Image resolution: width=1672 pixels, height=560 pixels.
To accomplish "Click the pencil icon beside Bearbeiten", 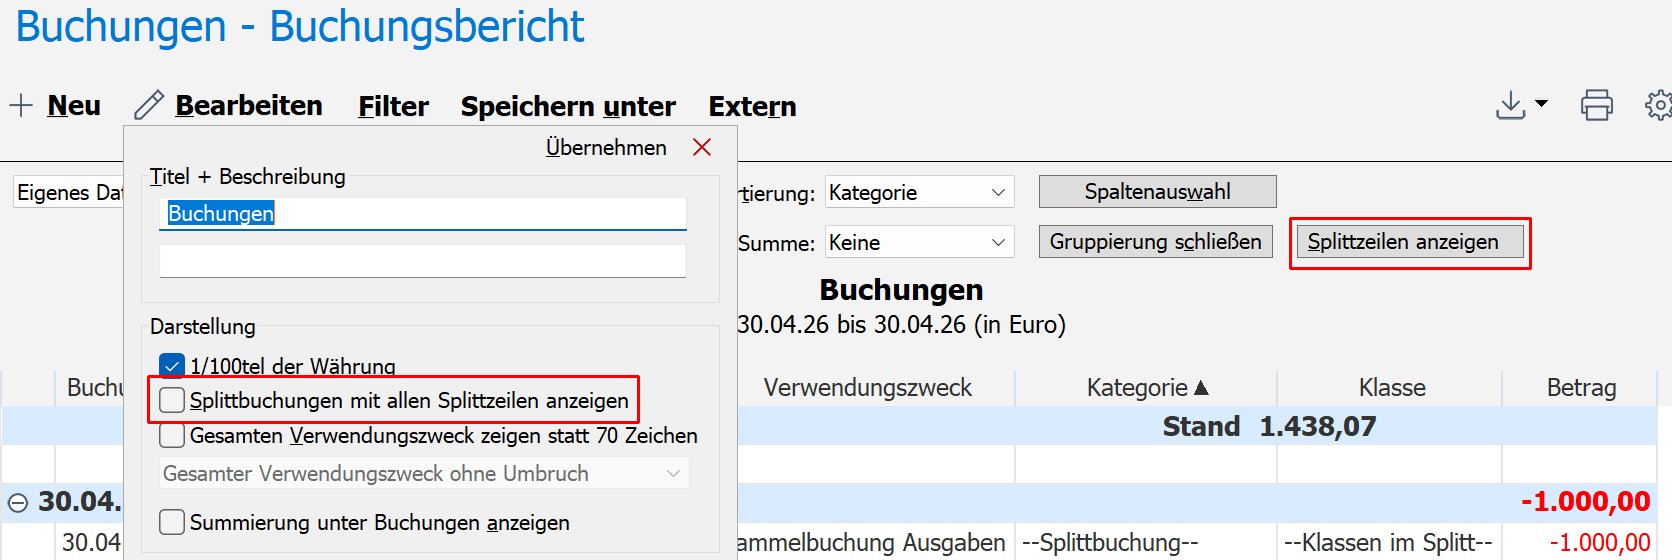I will point(149,105).
